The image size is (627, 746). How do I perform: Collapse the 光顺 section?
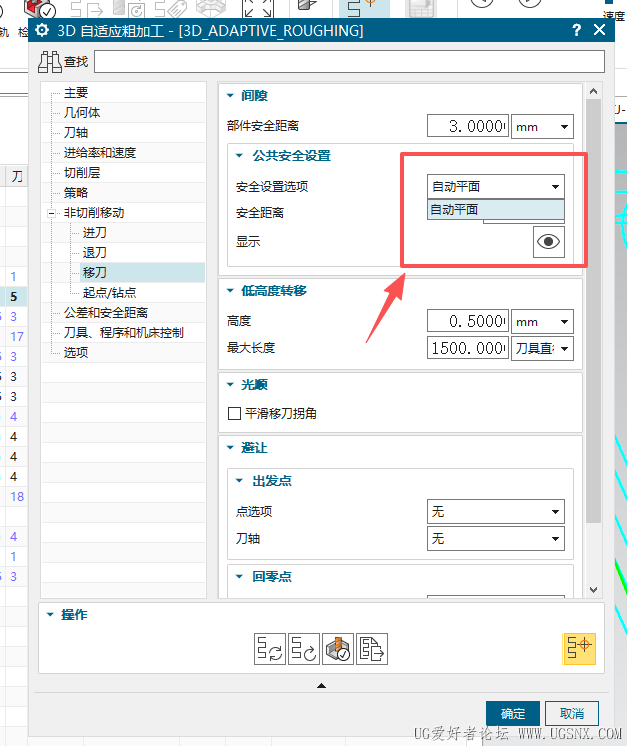pyautogui.click(x=230, y=384)
